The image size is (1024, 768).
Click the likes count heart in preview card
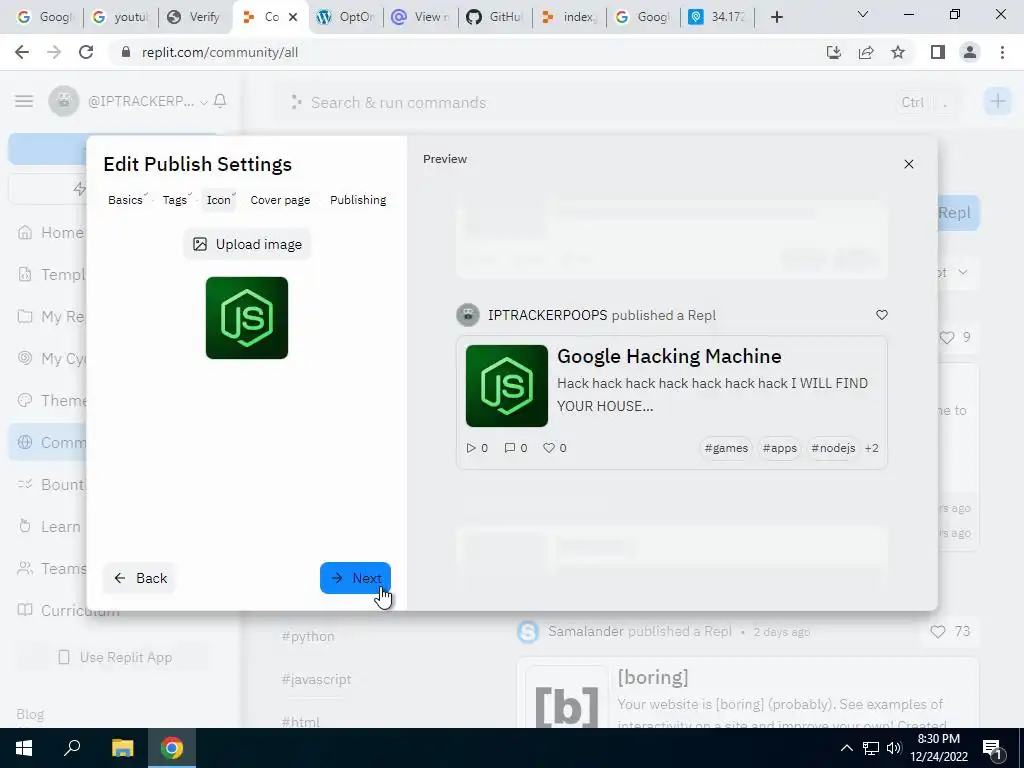tap(549, 448)
